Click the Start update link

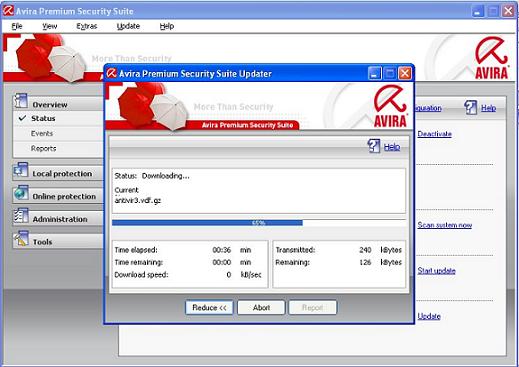[436, 270]
